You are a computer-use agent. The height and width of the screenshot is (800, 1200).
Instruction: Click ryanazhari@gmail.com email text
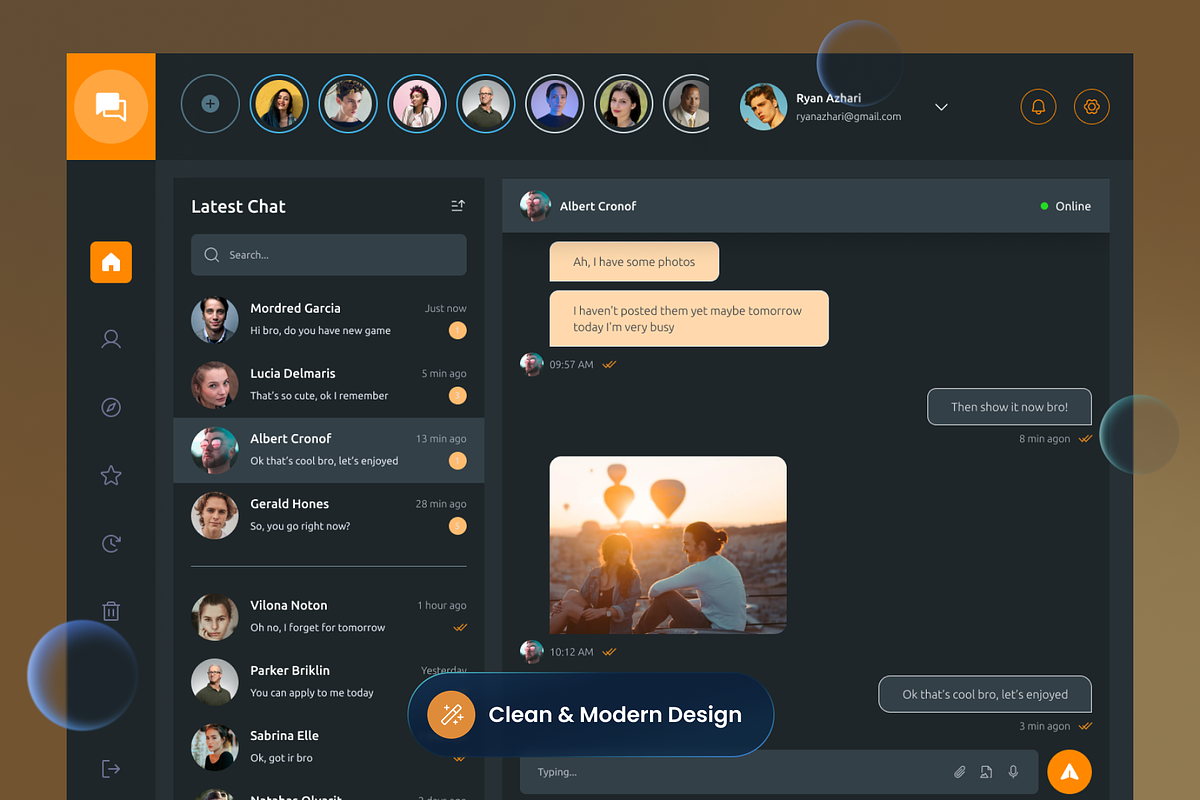848,117
